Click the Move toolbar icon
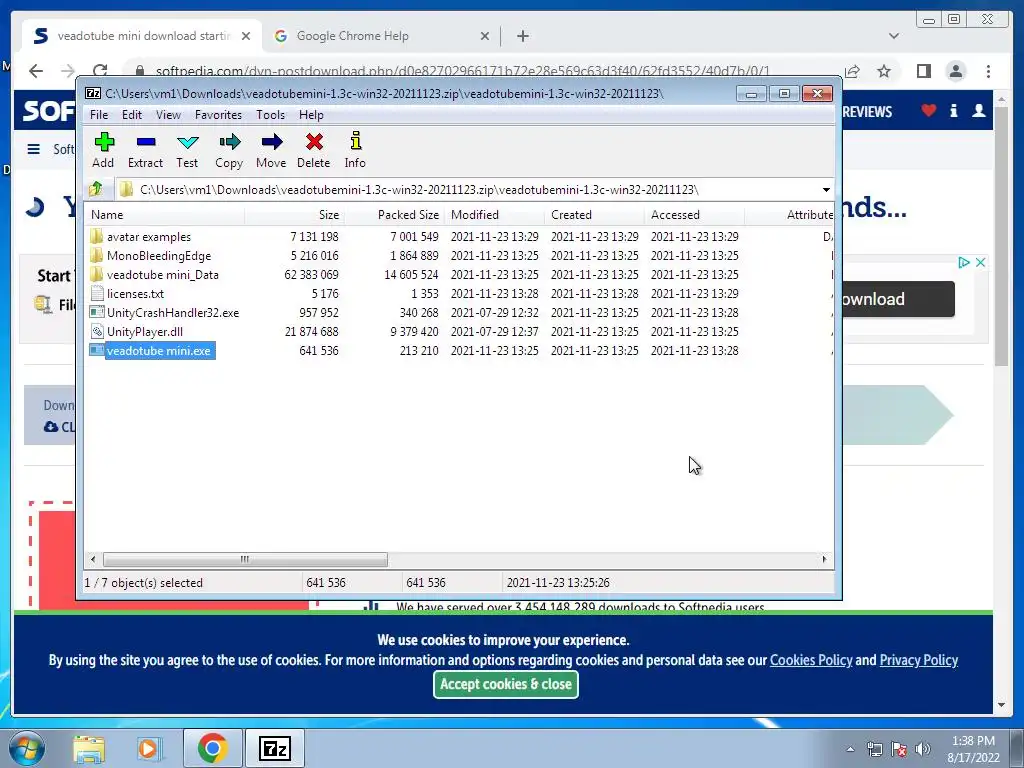Viewport: 1024px width, 768px height. (271, 142)
